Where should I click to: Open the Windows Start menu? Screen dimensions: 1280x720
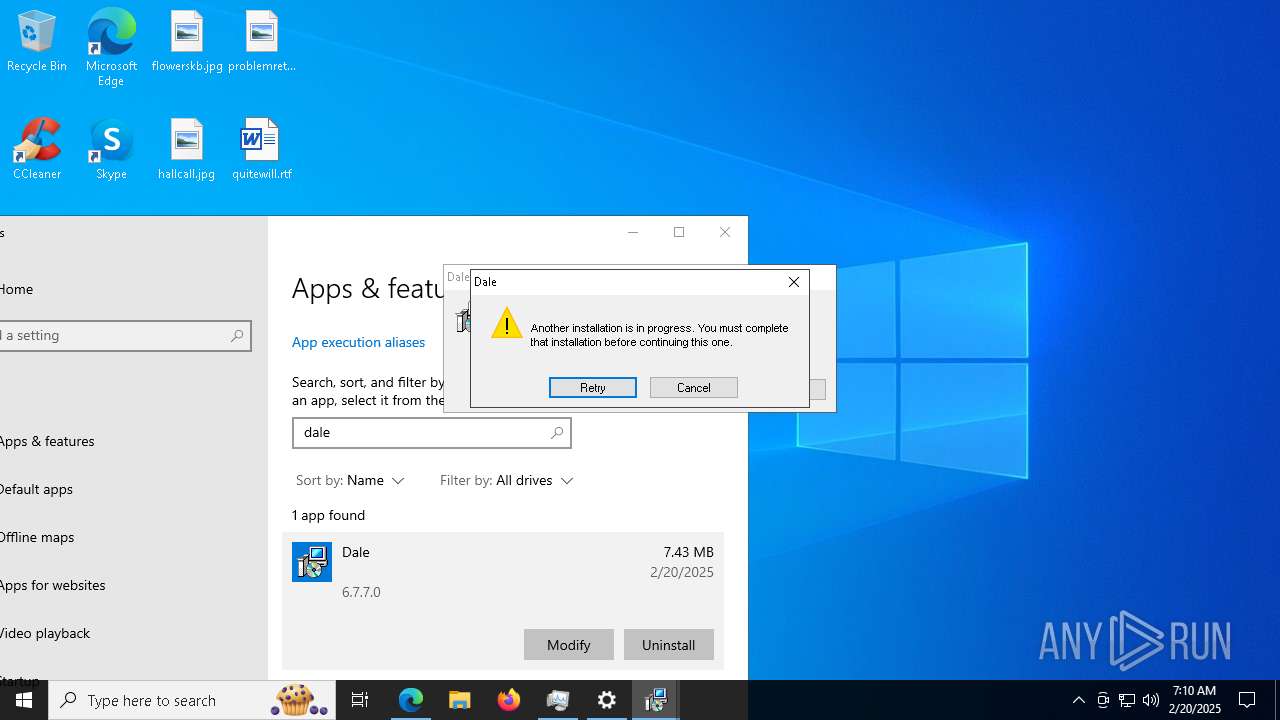(x=24, y=700)
